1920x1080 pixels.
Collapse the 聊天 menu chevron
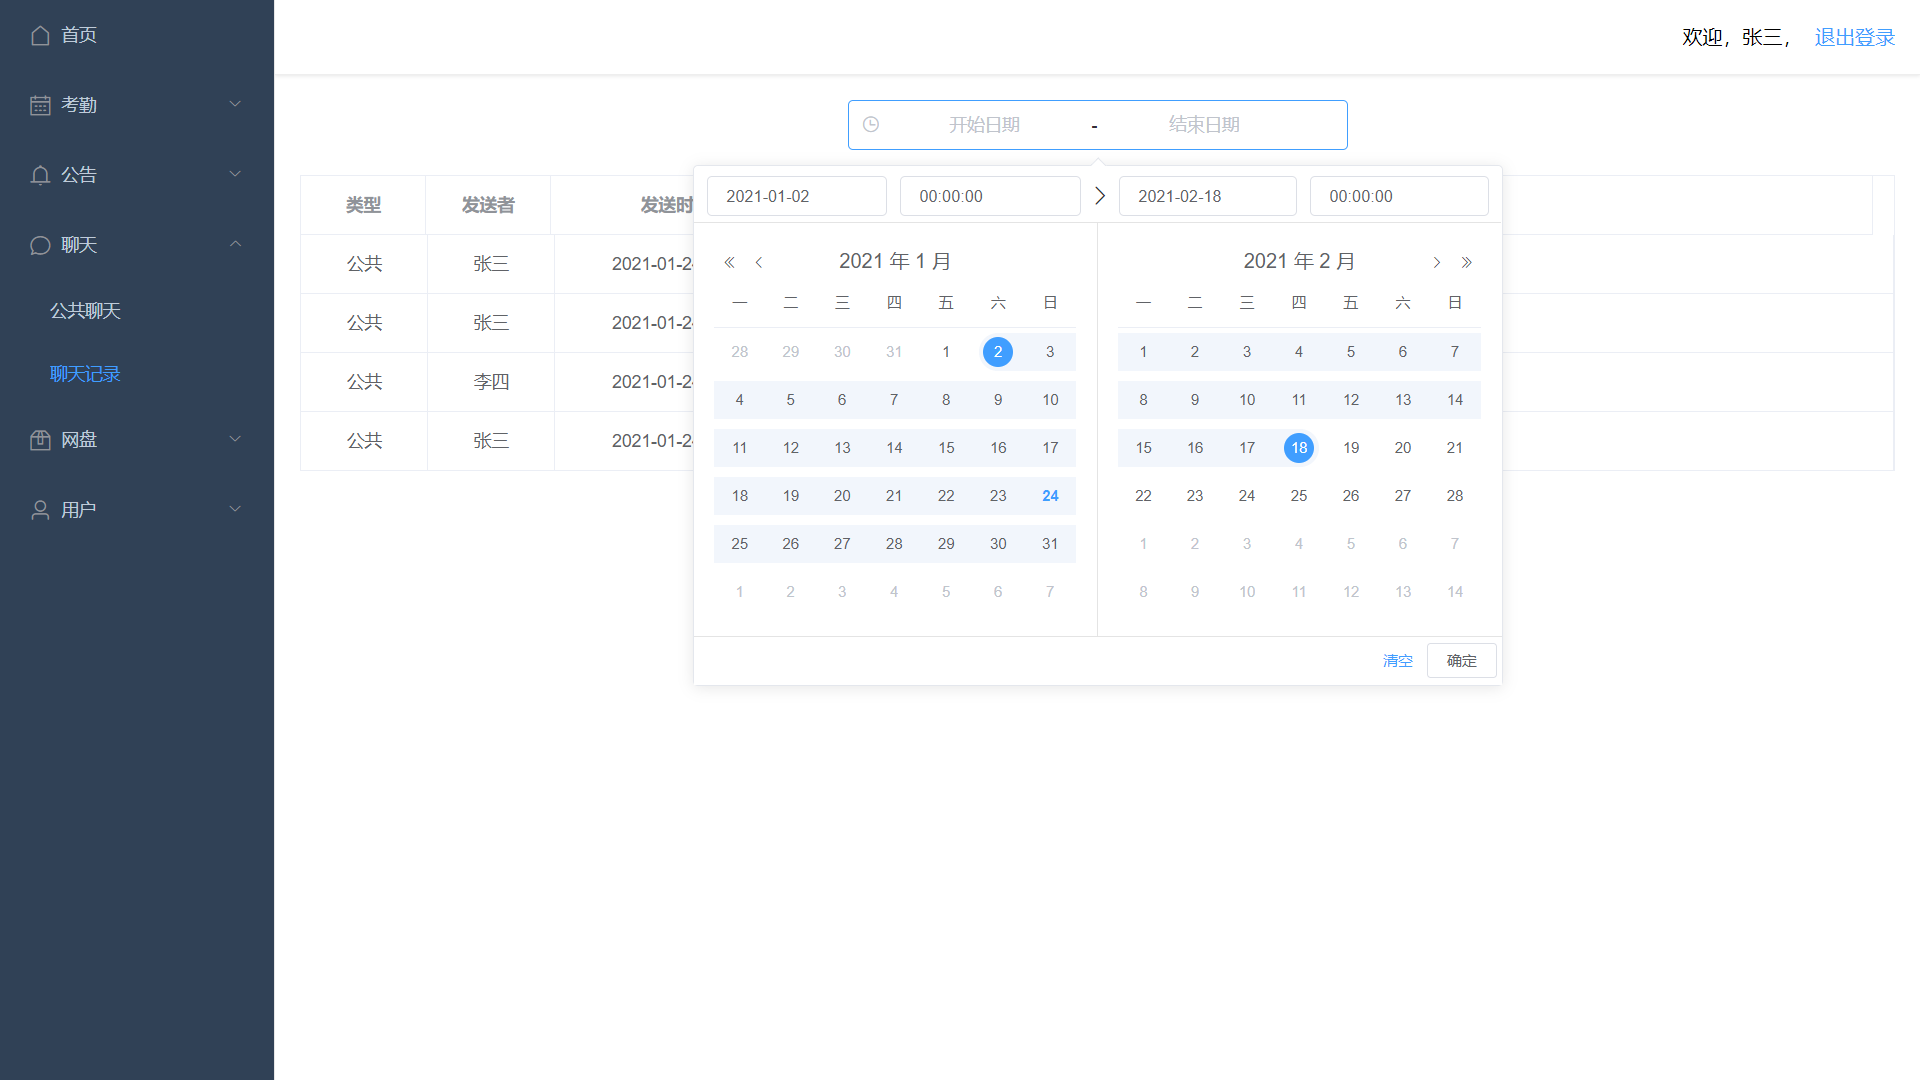[235, 244]
